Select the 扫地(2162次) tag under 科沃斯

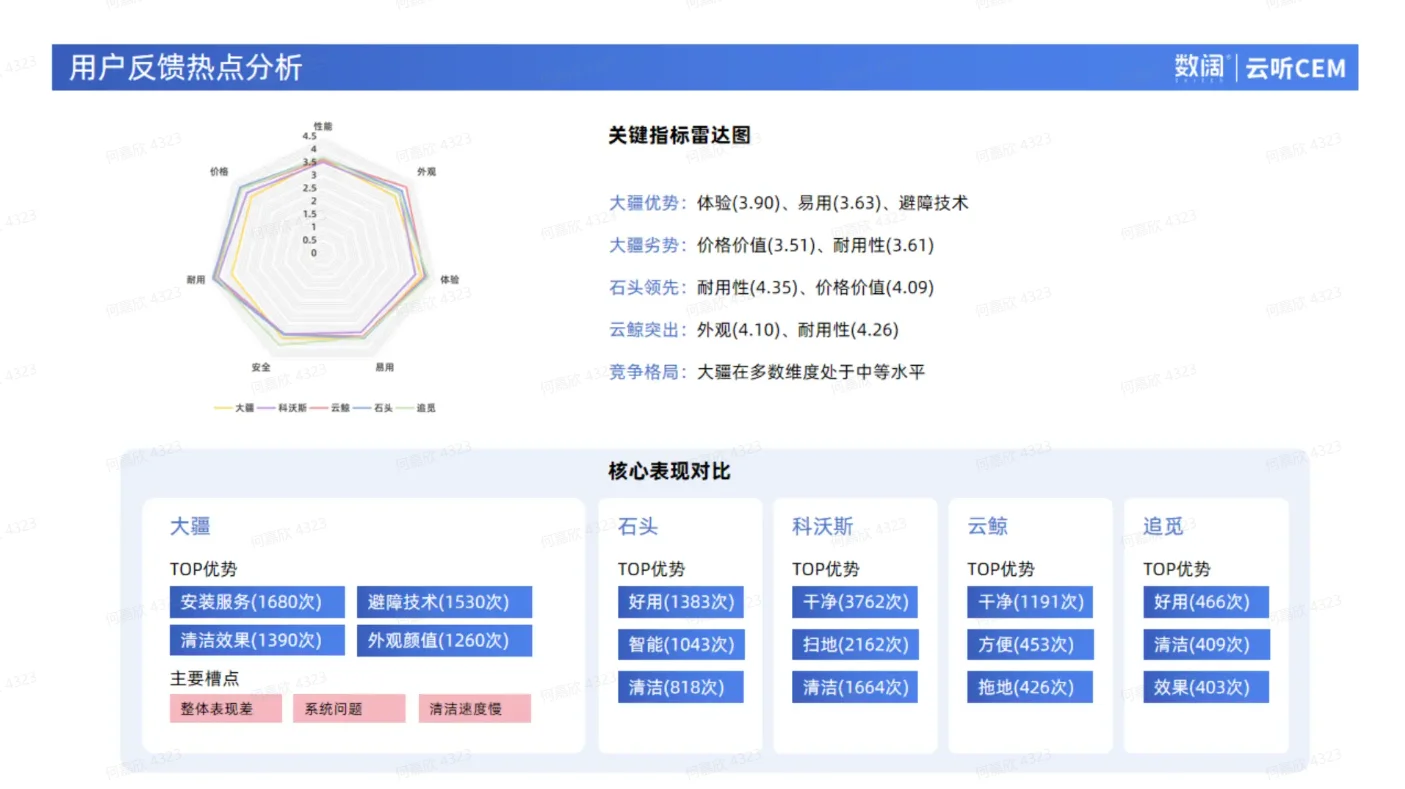coord(855,644)
